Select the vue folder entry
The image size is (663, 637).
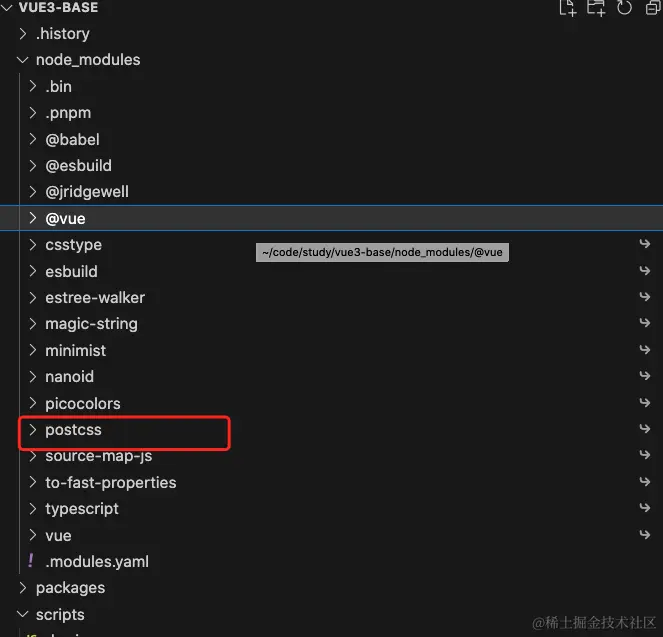point(58,535)
